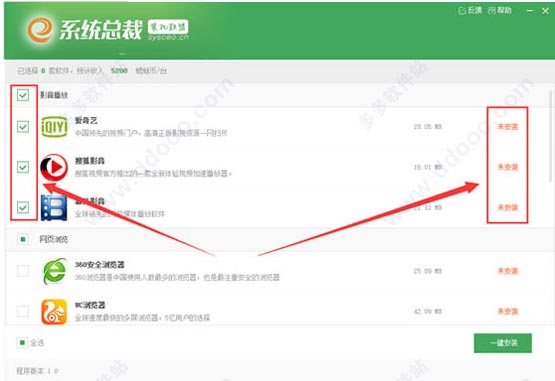Uncheck the 暴风影音 checkbox

[x=23, y=207]
